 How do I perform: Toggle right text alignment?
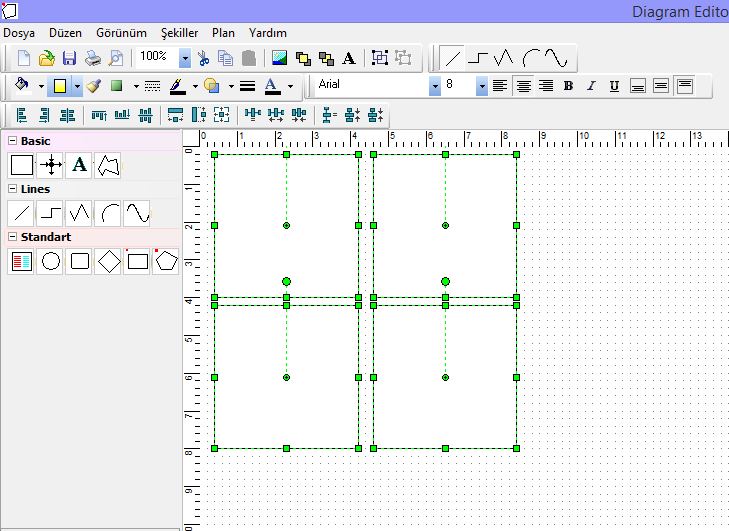coord(546,86)
